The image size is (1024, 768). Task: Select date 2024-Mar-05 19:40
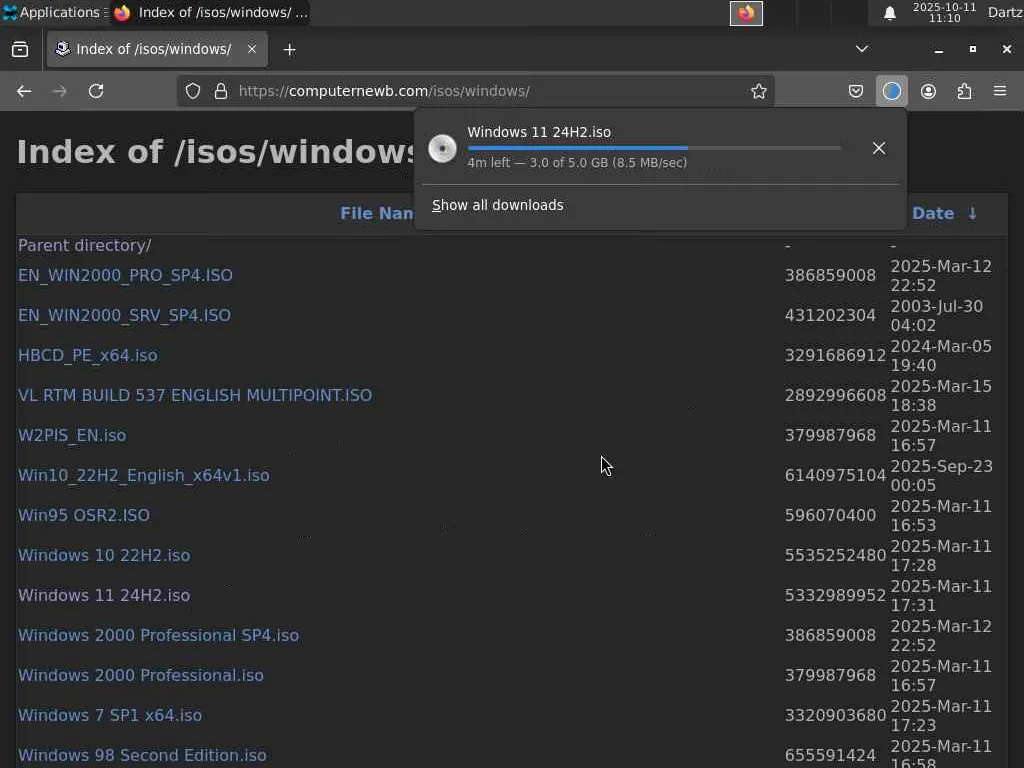pos(941,355)
